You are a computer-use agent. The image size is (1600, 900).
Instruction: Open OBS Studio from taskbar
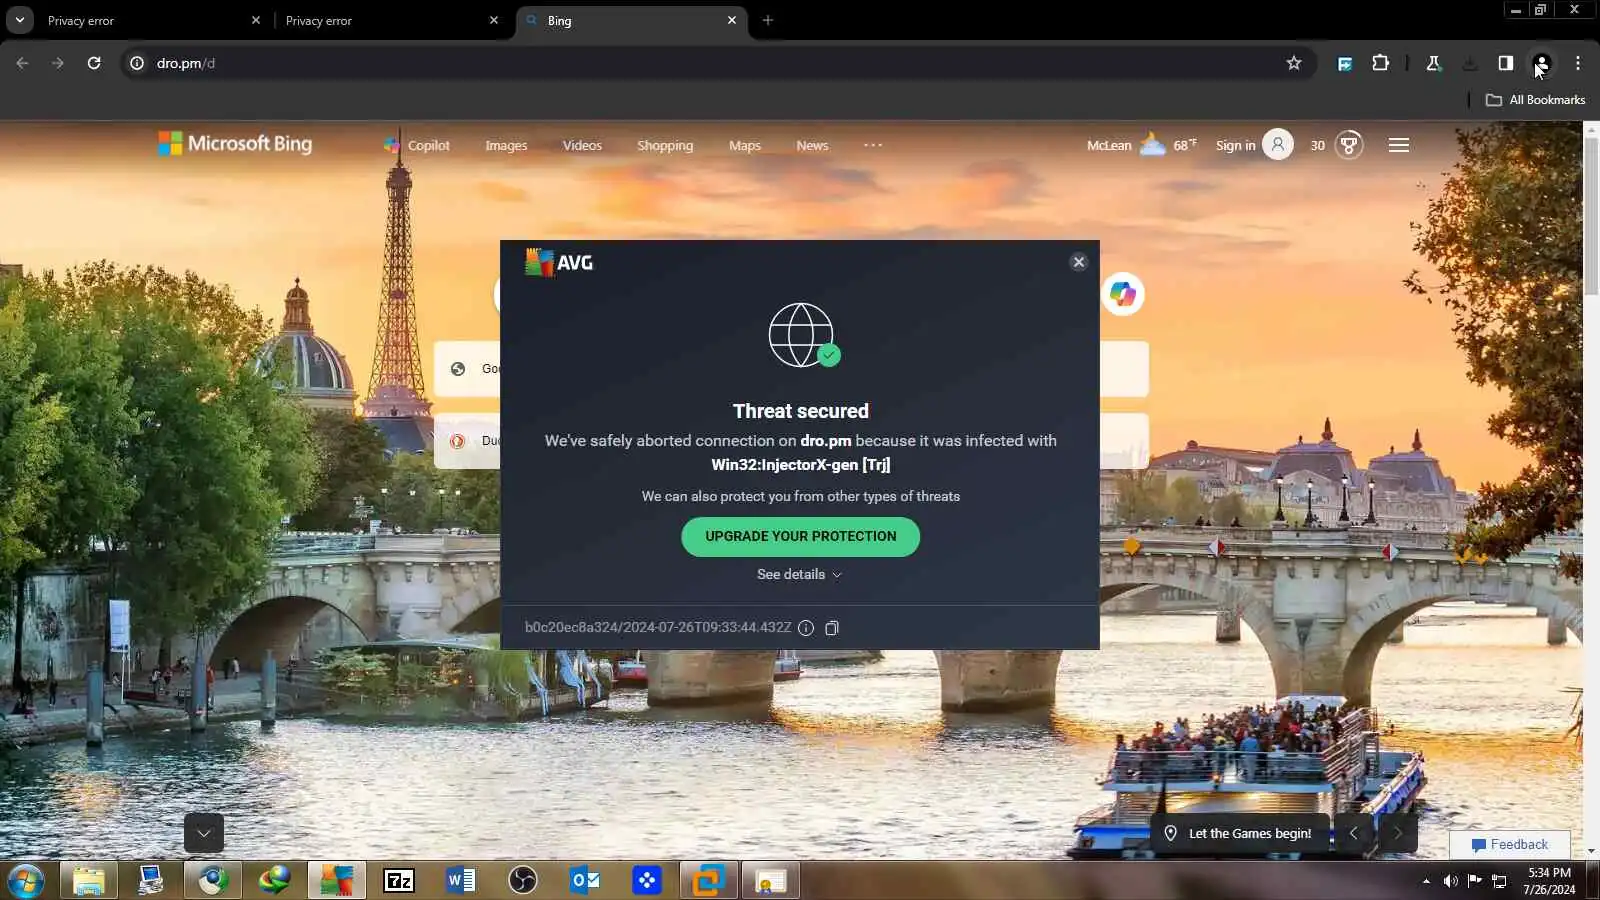click(x=523, y=881)
